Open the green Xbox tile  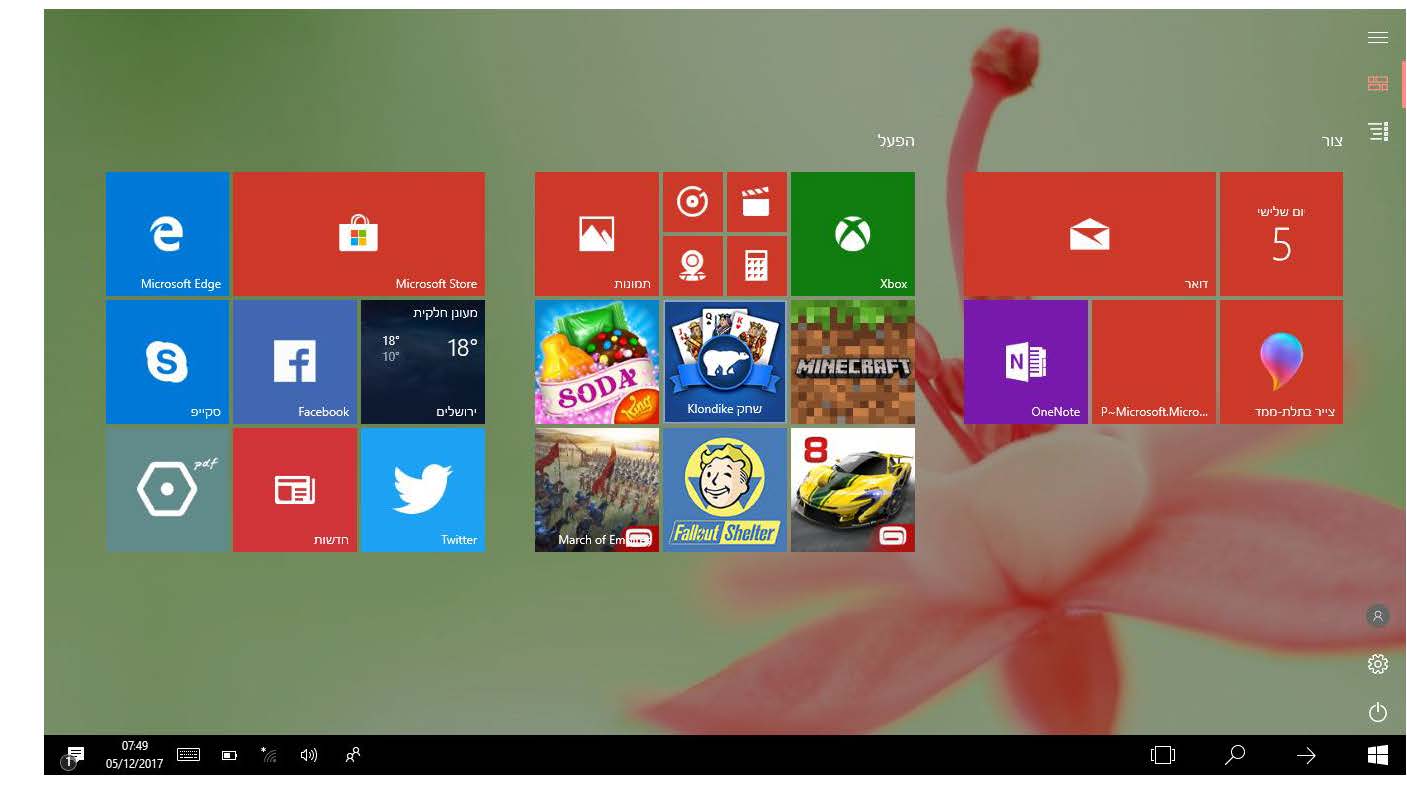click(853, 234)
